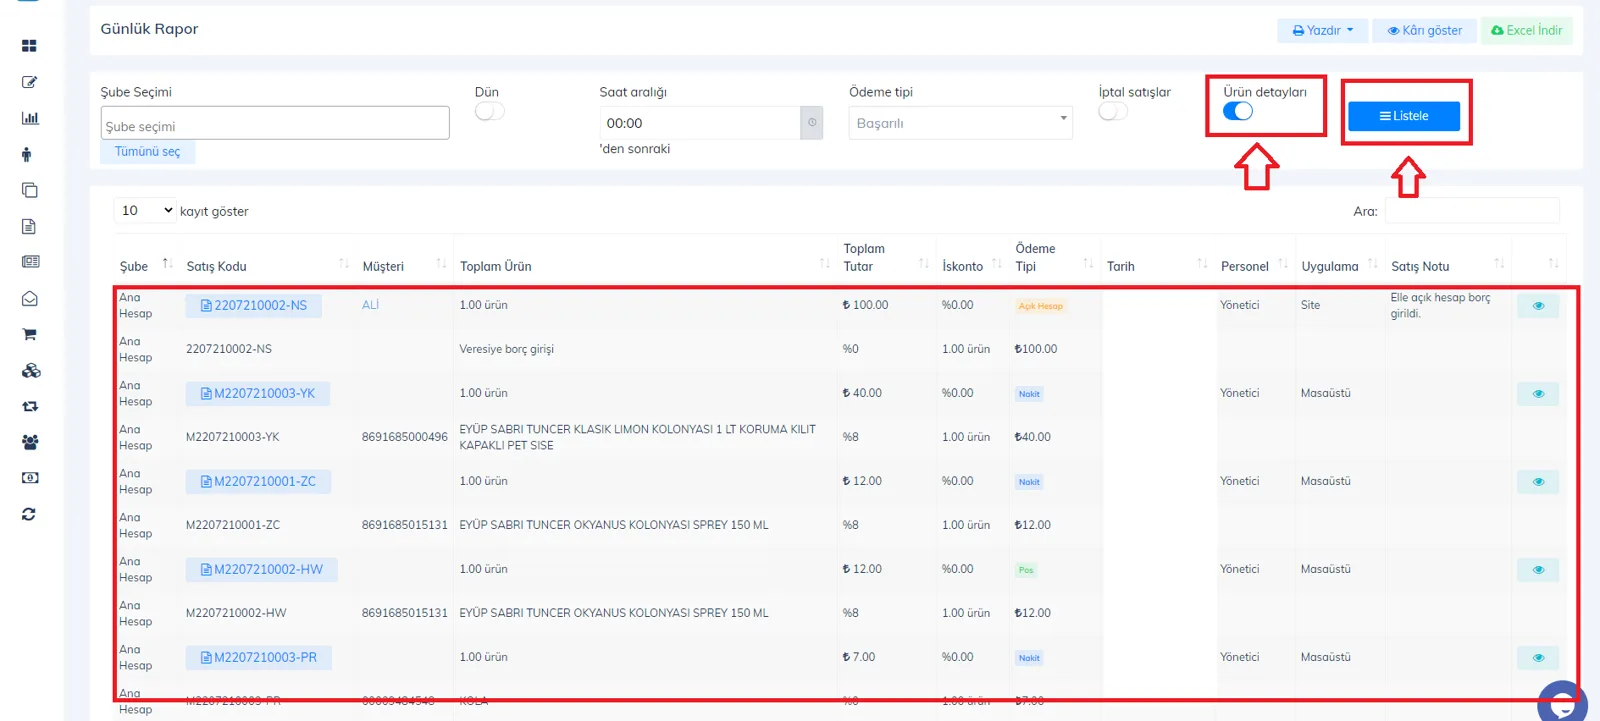The image size is (1600, 721).
Task: Open the Yazdır dropdown button
Action: point(1322,30)
